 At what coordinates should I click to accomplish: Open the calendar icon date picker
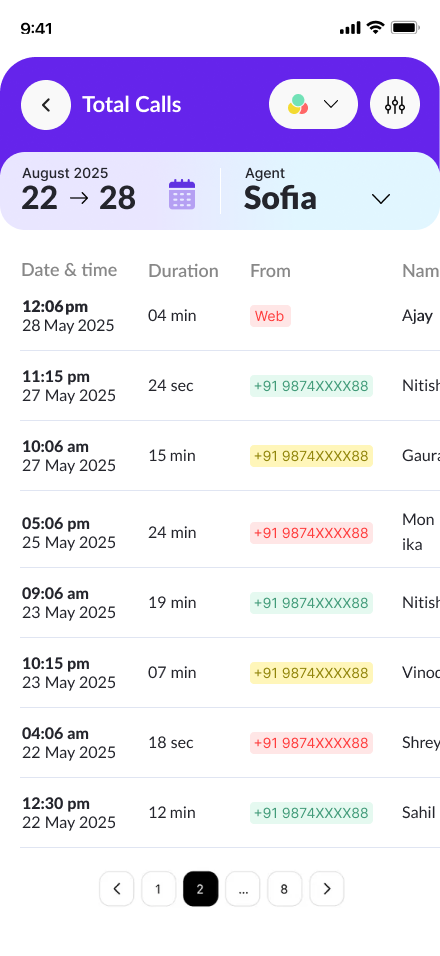click(x=182, y=194)
